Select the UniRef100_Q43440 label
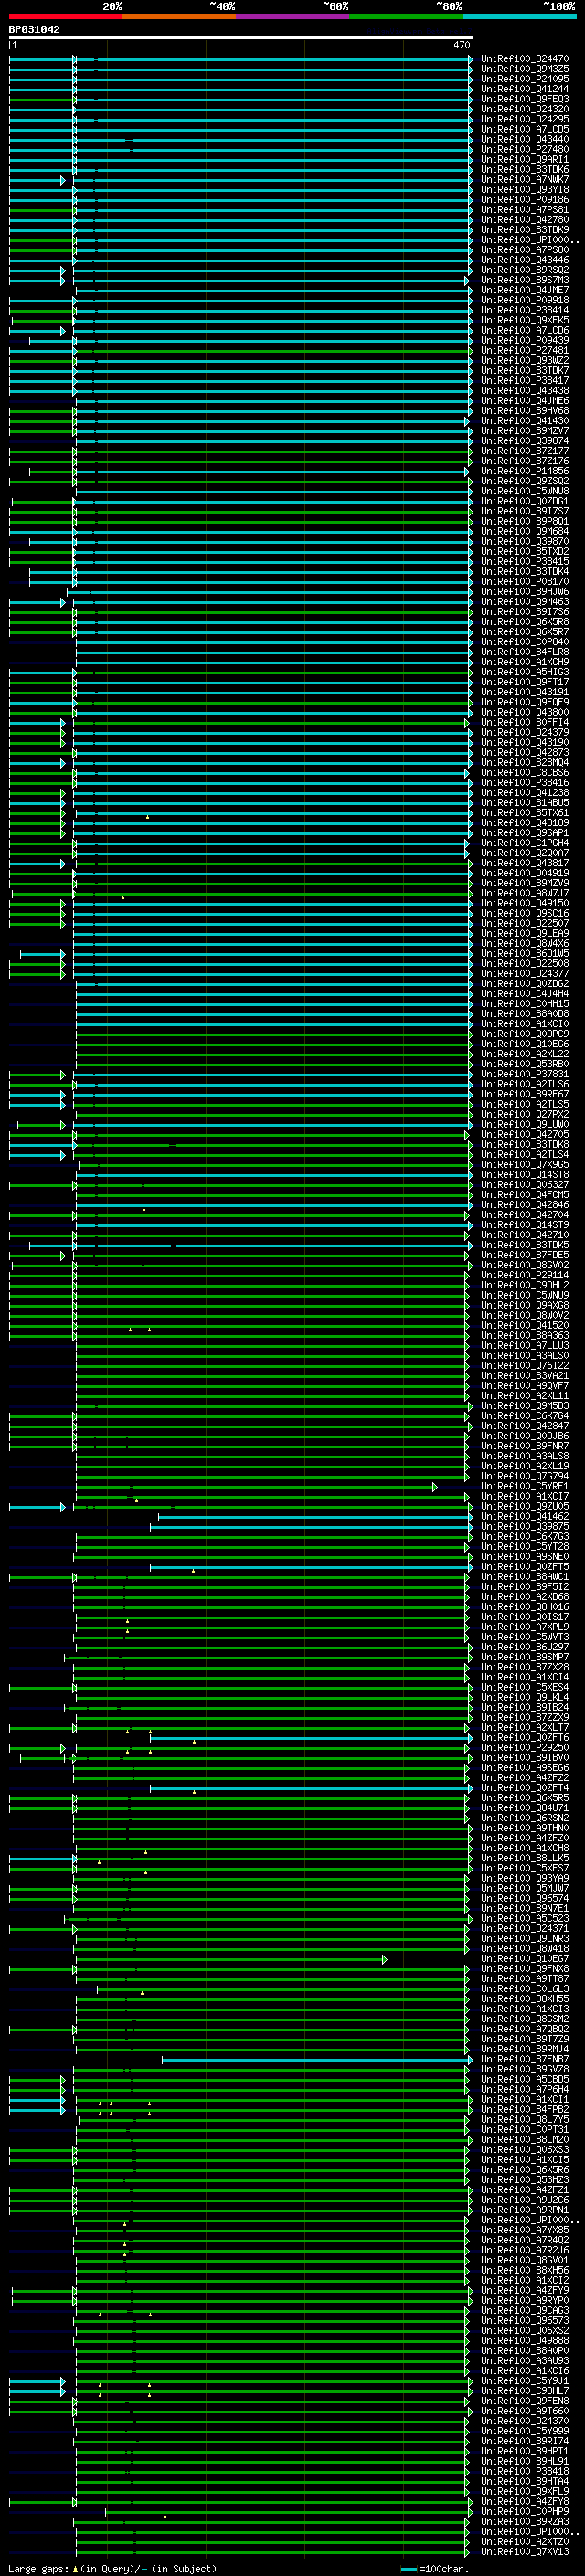Viewport: 585px width, 2576px height. (524, 139)
